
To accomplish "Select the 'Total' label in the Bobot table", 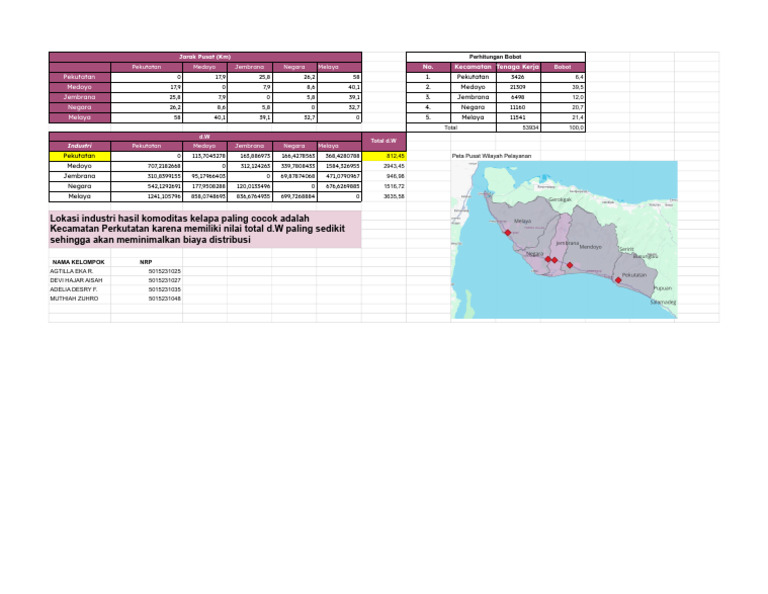I will [451, 127].
